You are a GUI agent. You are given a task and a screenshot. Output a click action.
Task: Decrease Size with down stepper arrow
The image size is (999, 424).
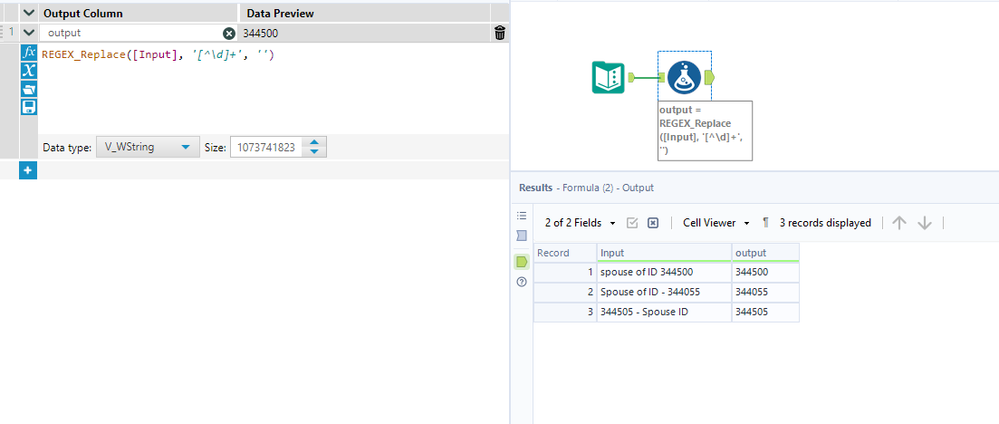point(314,152)
